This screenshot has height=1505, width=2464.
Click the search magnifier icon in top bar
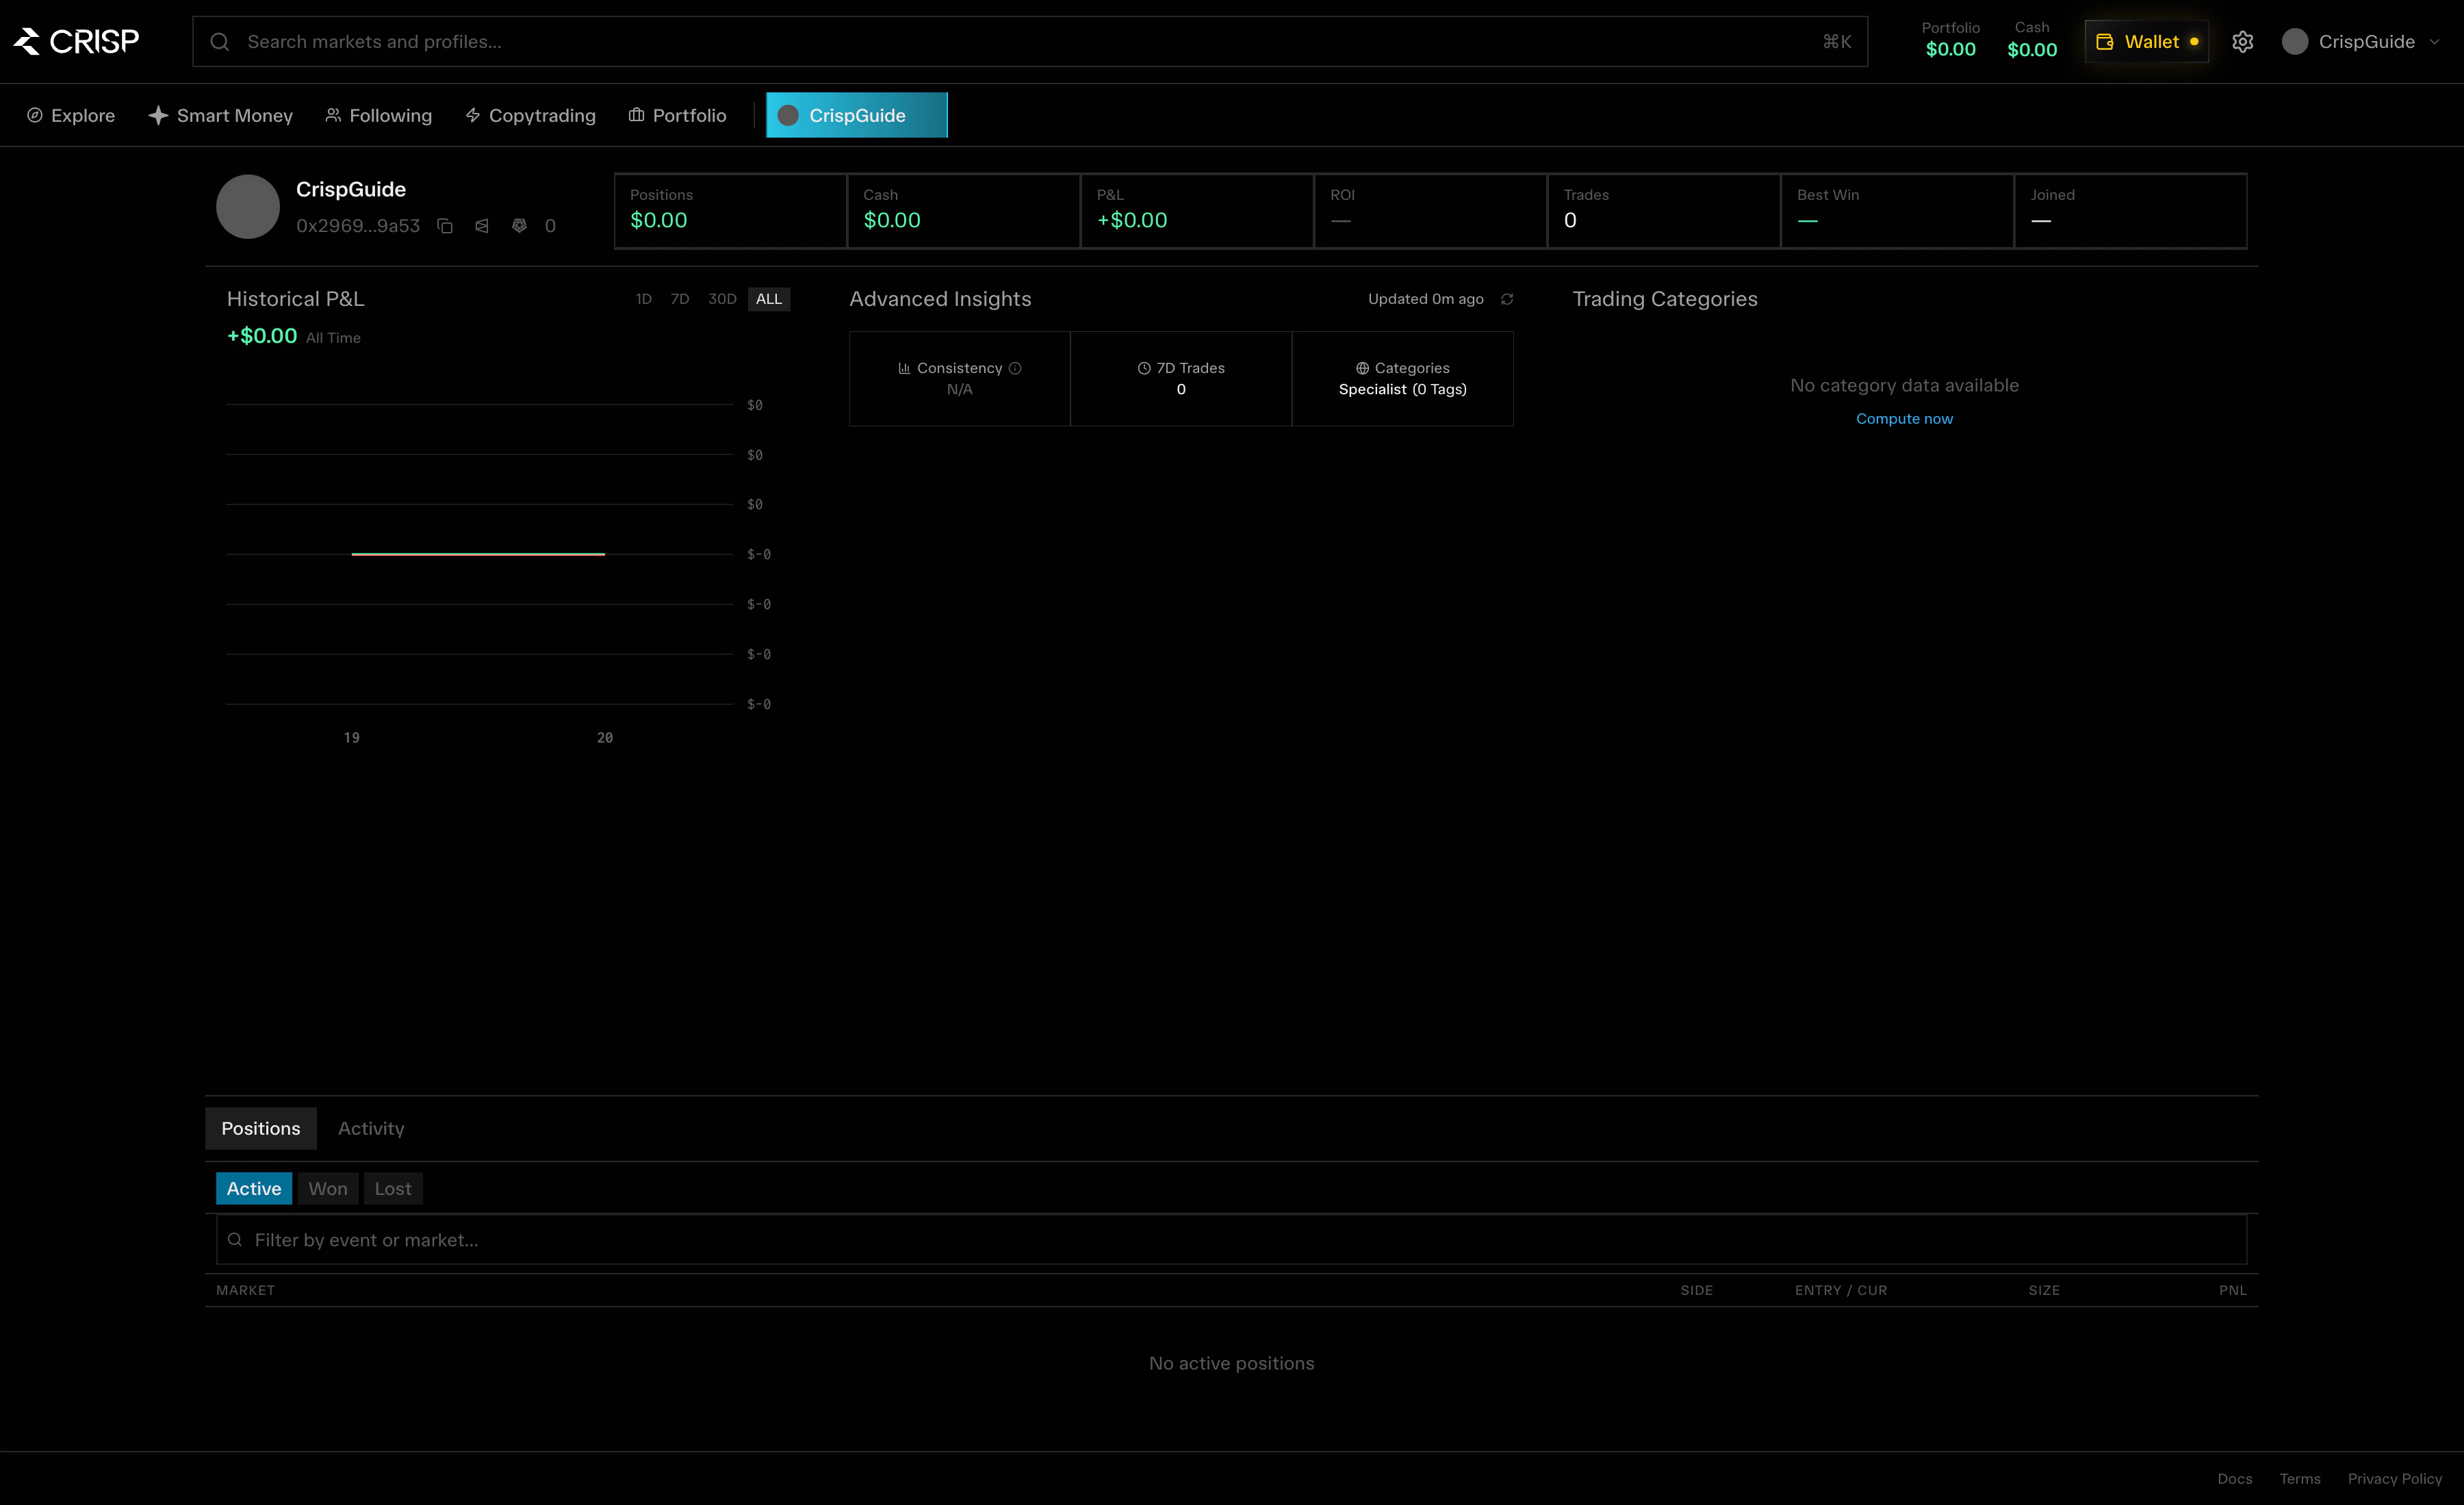(x=220, y=41)
